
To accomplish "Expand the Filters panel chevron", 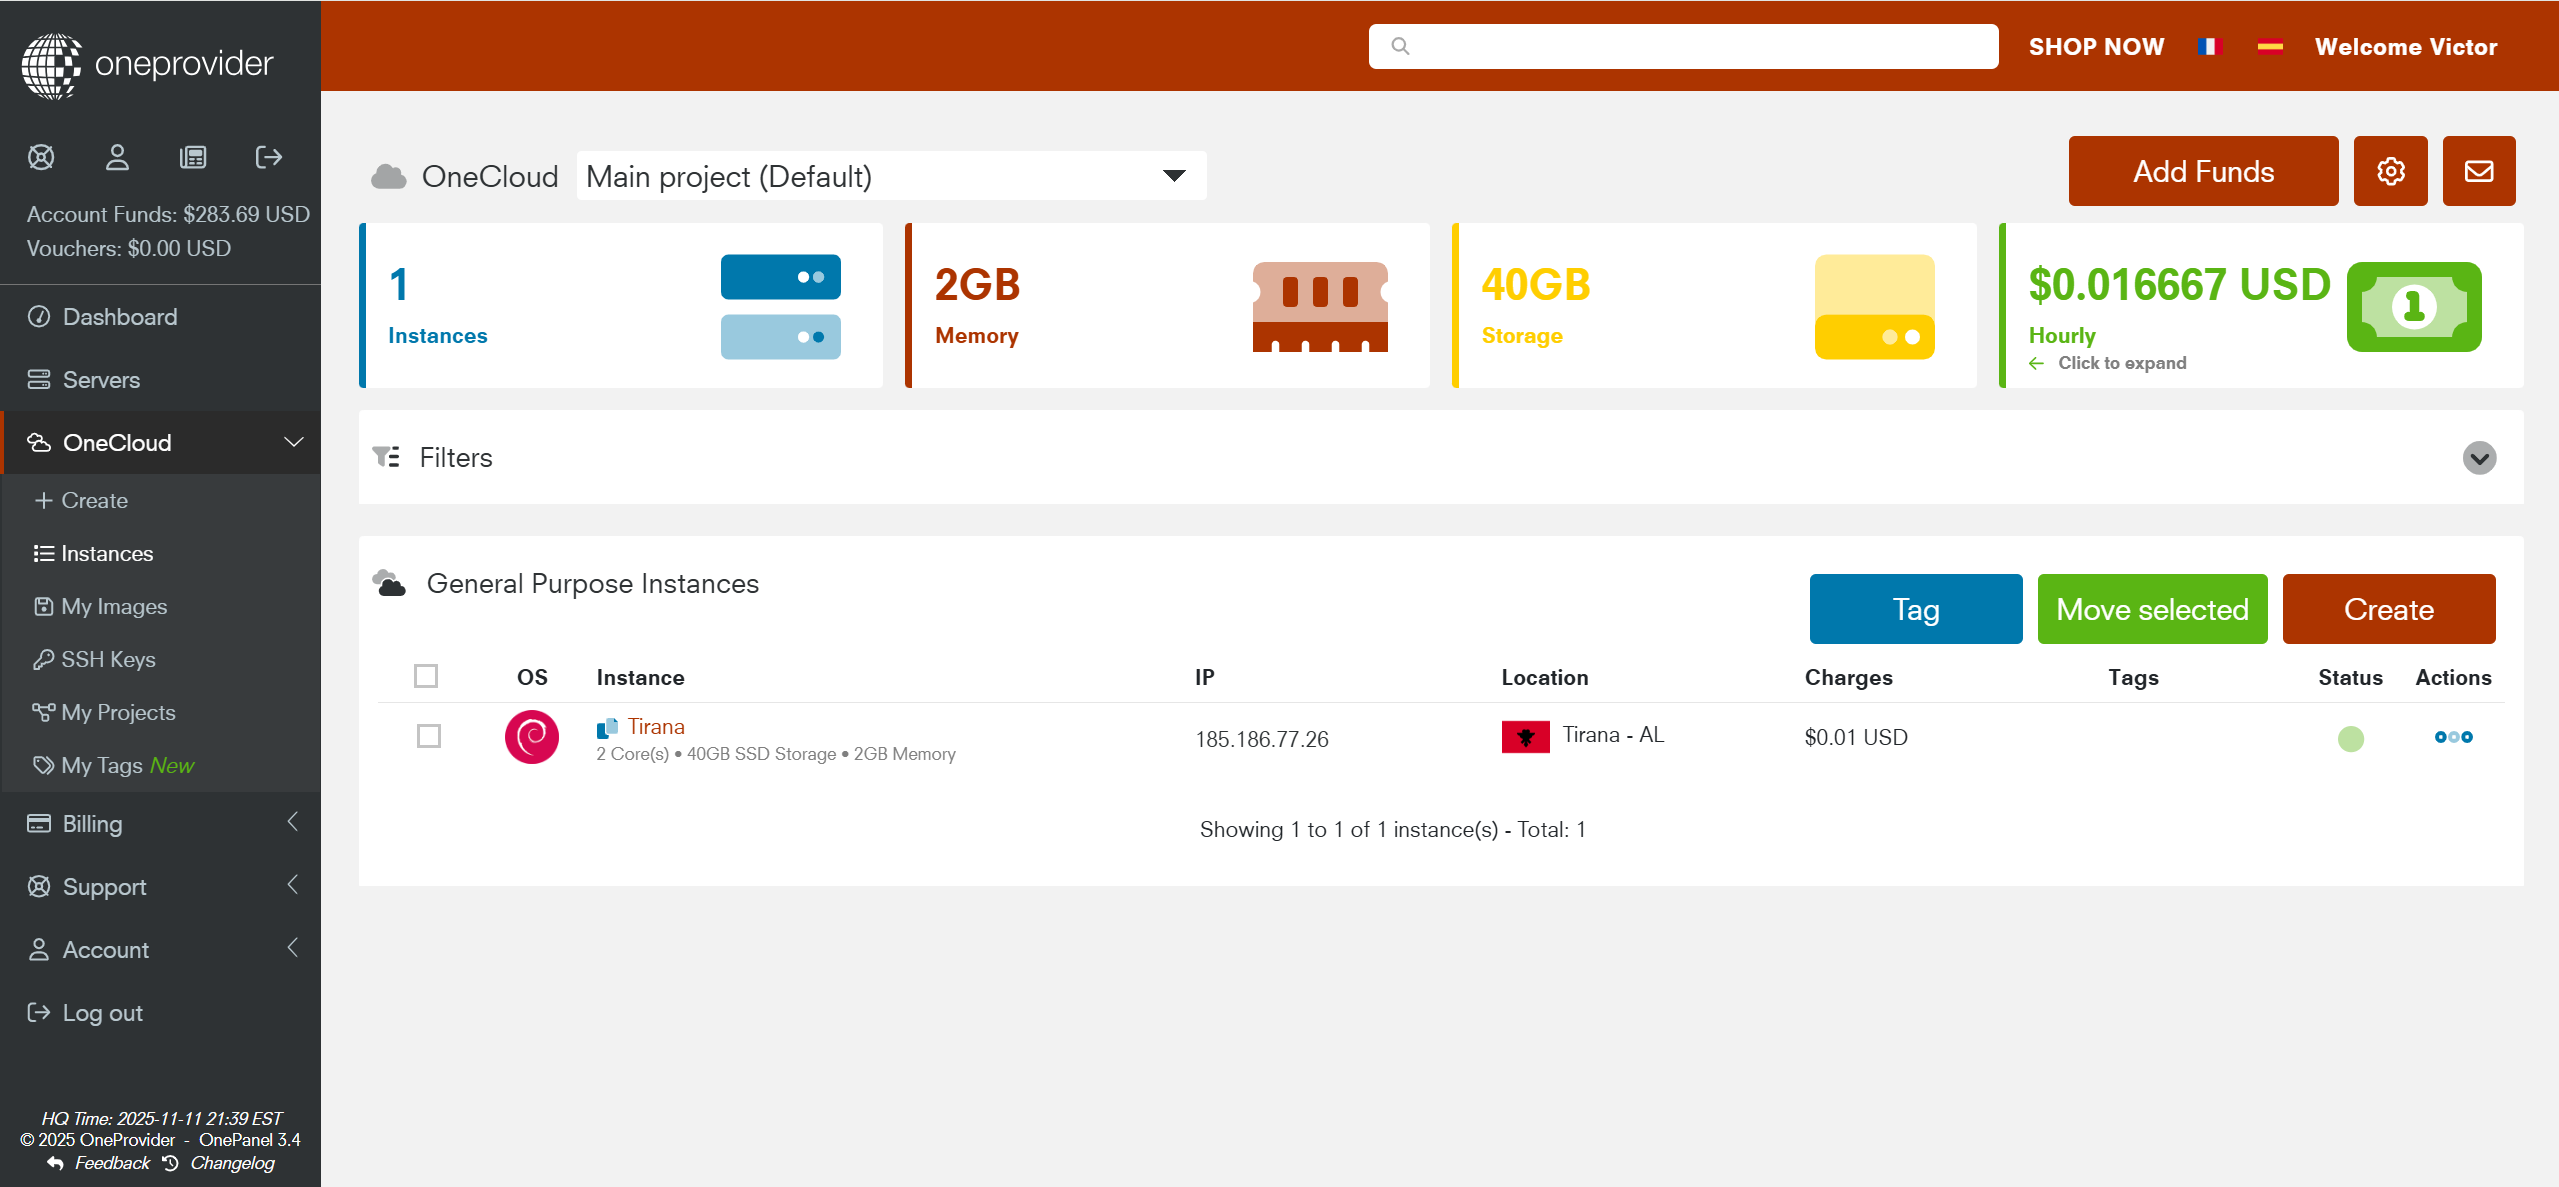I will tap(2479, 458).
